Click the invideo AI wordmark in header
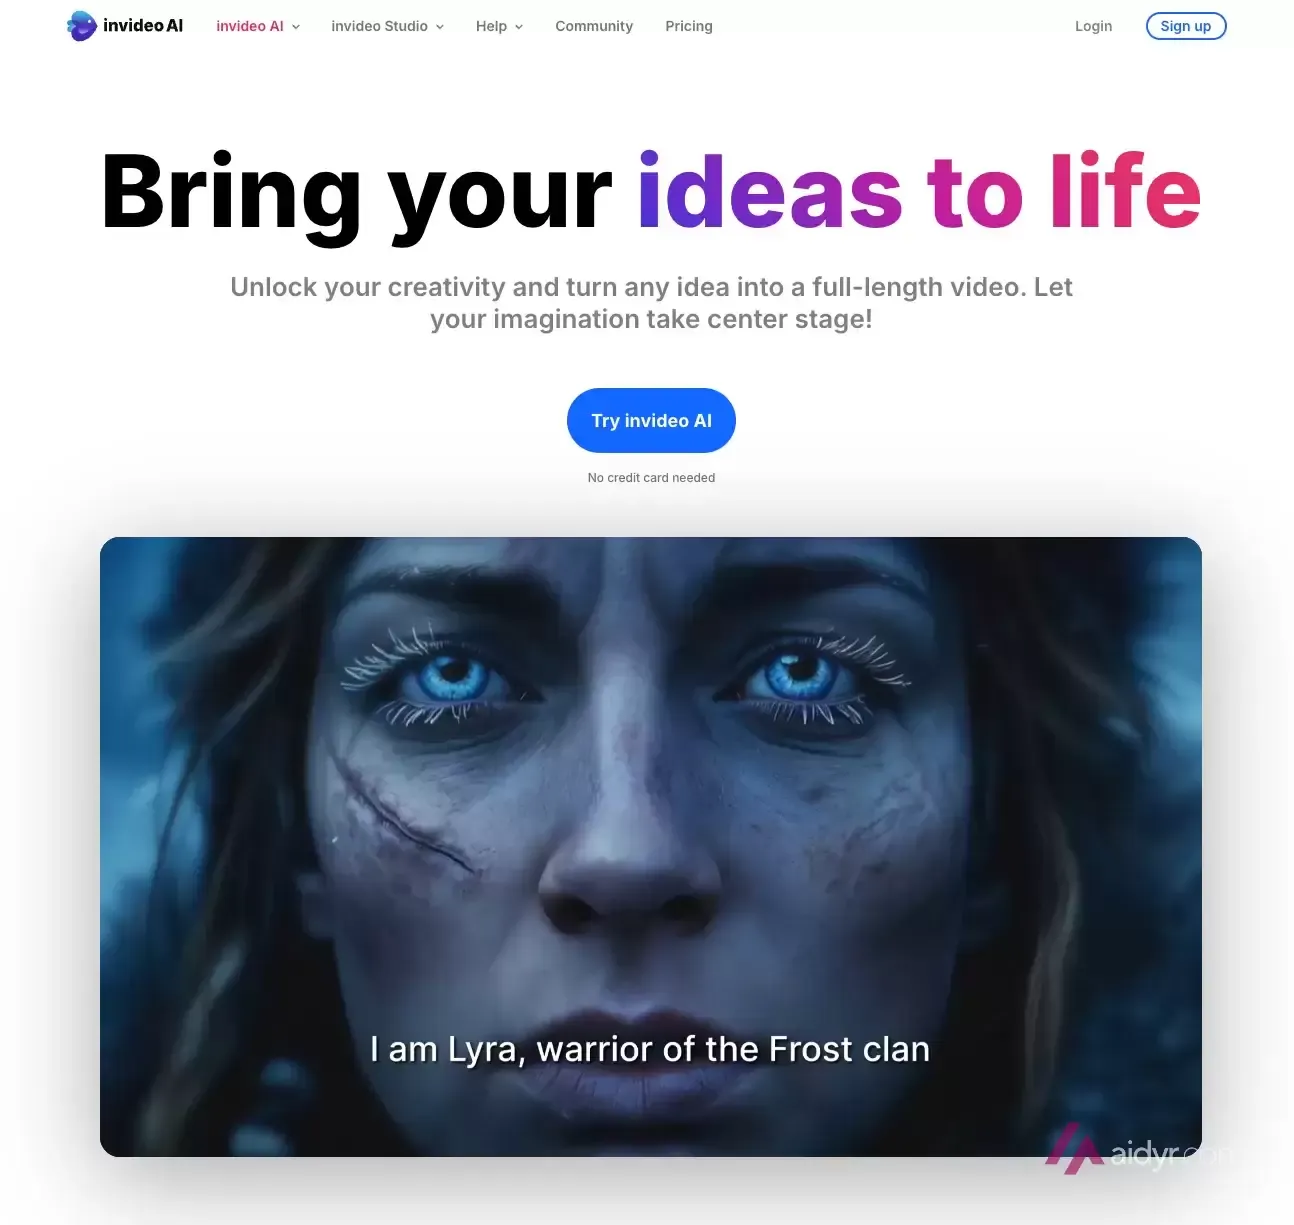The image size is (1294, 1225). (x=143, y=26)
